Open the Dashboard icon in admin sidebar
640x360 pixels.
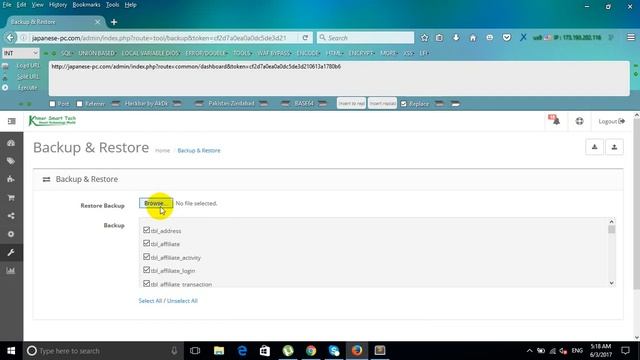click(11, 143)
